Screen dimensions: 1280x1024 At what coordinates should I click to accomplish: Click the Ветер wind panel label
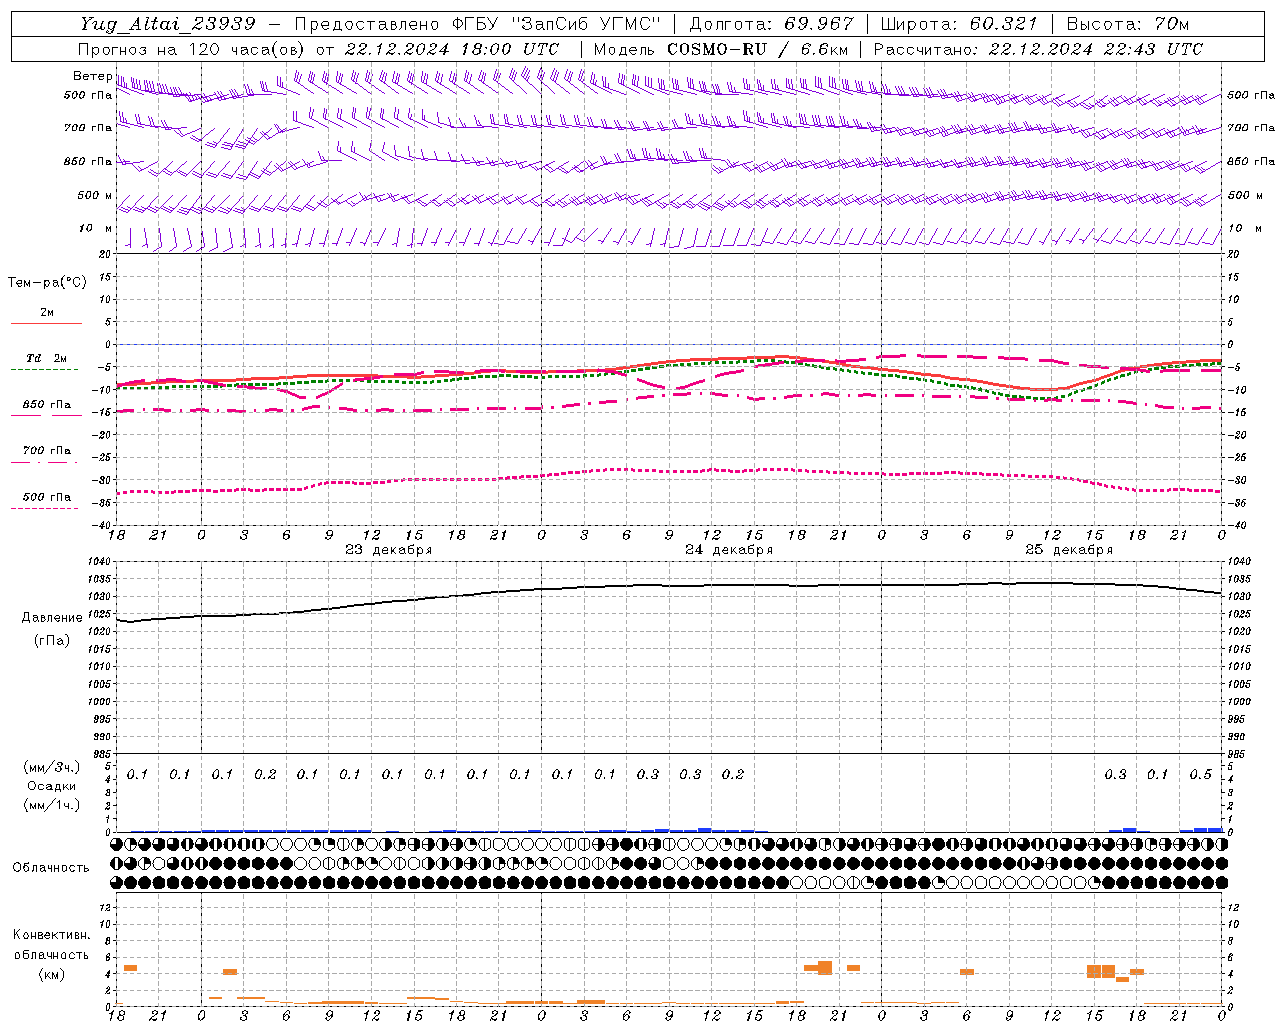click(x=92, y=76)
